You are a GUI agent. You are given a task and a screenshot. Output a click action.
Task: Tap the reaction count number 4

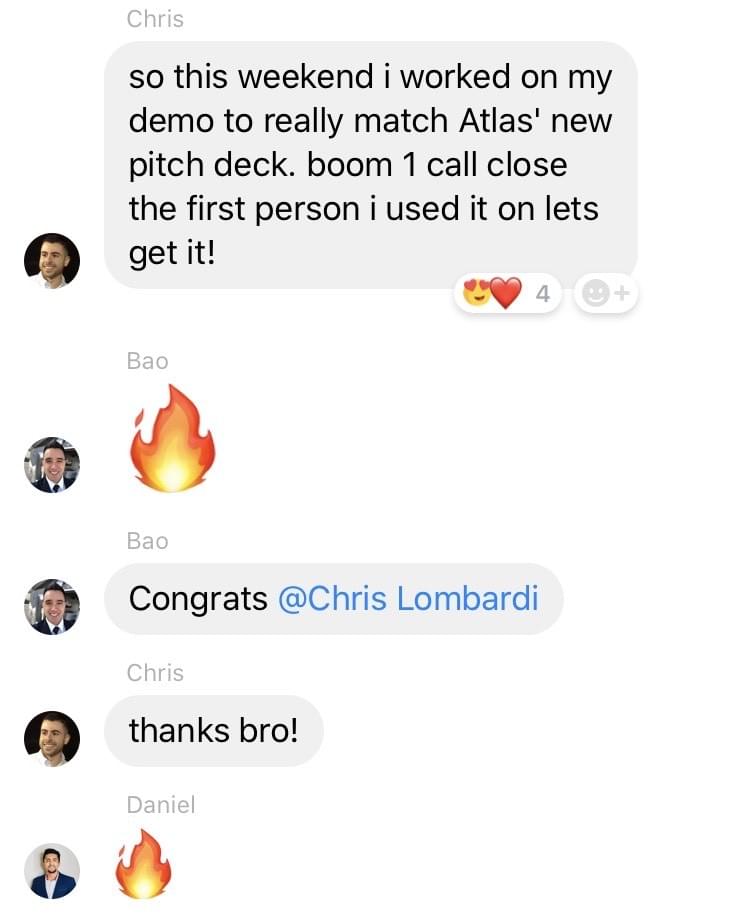tap(543, 293)
